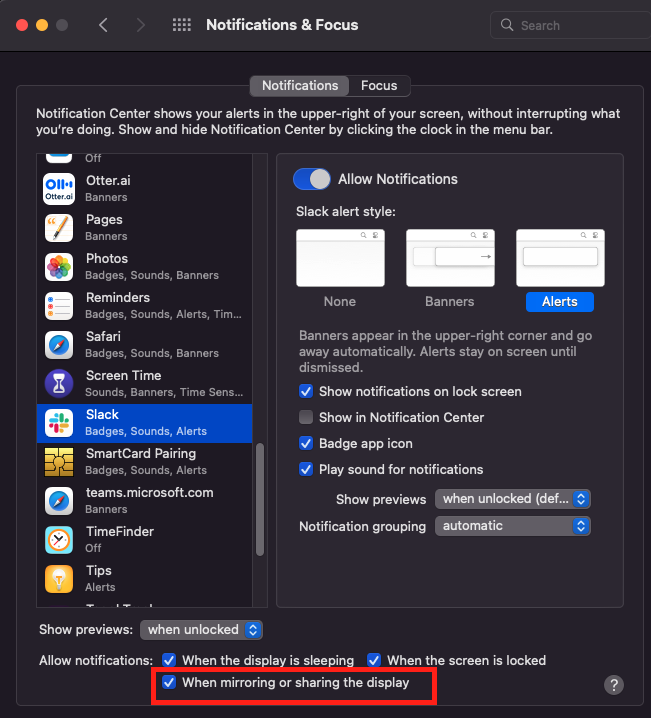The image size is (651, 718).
Task: Click the Reminders app icon
Action: tap(59, 306)
